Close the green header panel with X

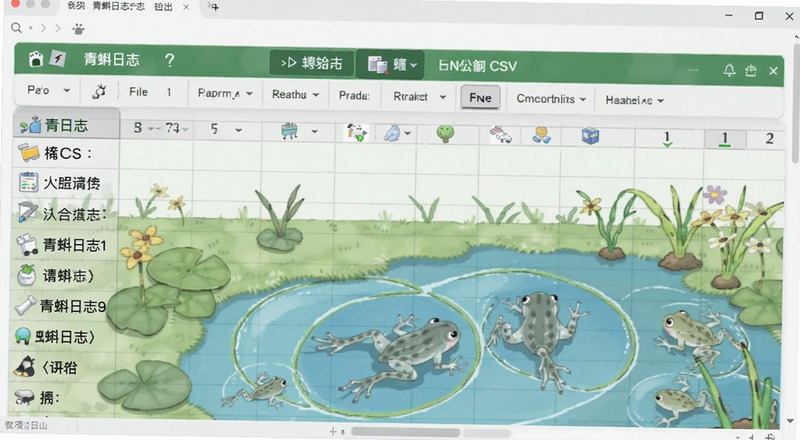click(773, 71)
